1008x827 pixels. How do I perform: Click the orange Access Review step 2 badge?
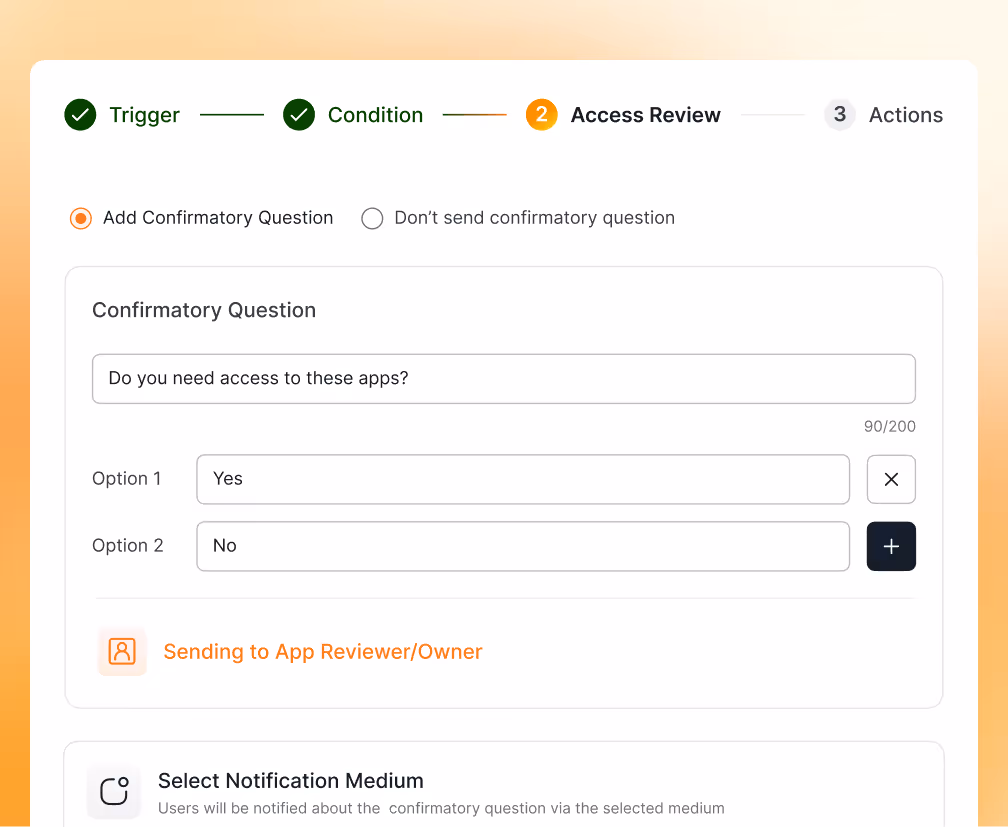click(541, 114)
